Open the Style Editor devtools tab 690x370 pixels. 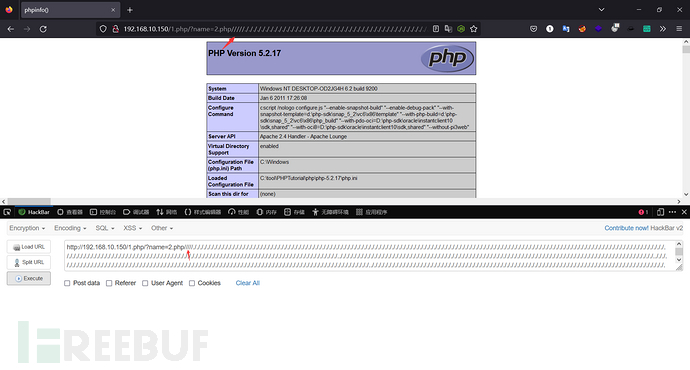[x=203, y=212]
